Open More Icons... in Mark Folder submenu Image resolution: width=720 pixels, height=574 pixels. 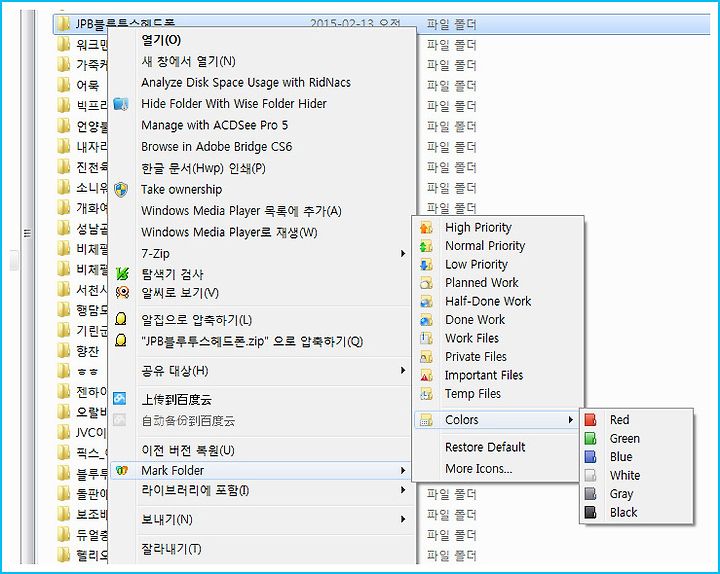point(478,469)
